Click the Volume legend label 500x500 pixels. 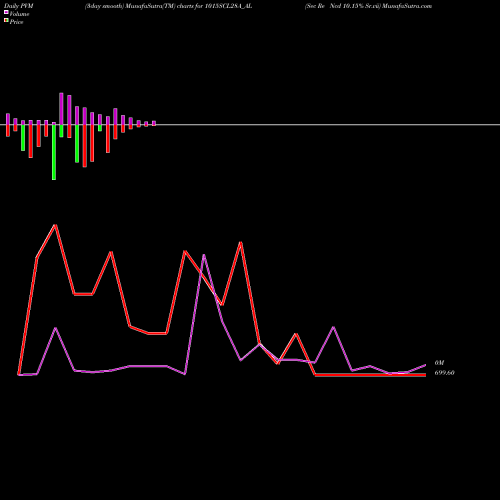pyautogui.click(x=19, y=14)
